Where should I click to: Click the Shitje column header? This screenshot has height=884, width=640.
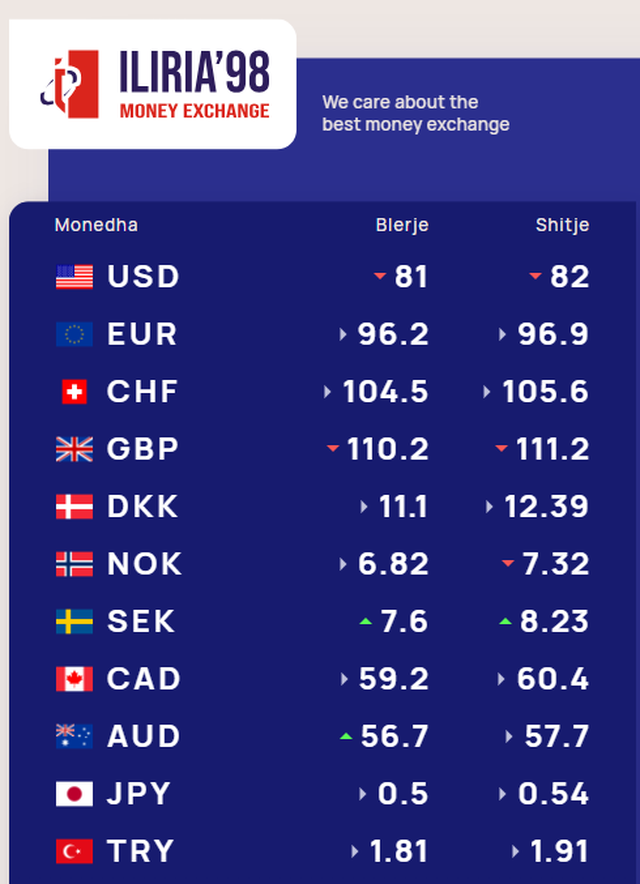pyautogui.click(x=562, y=225)
